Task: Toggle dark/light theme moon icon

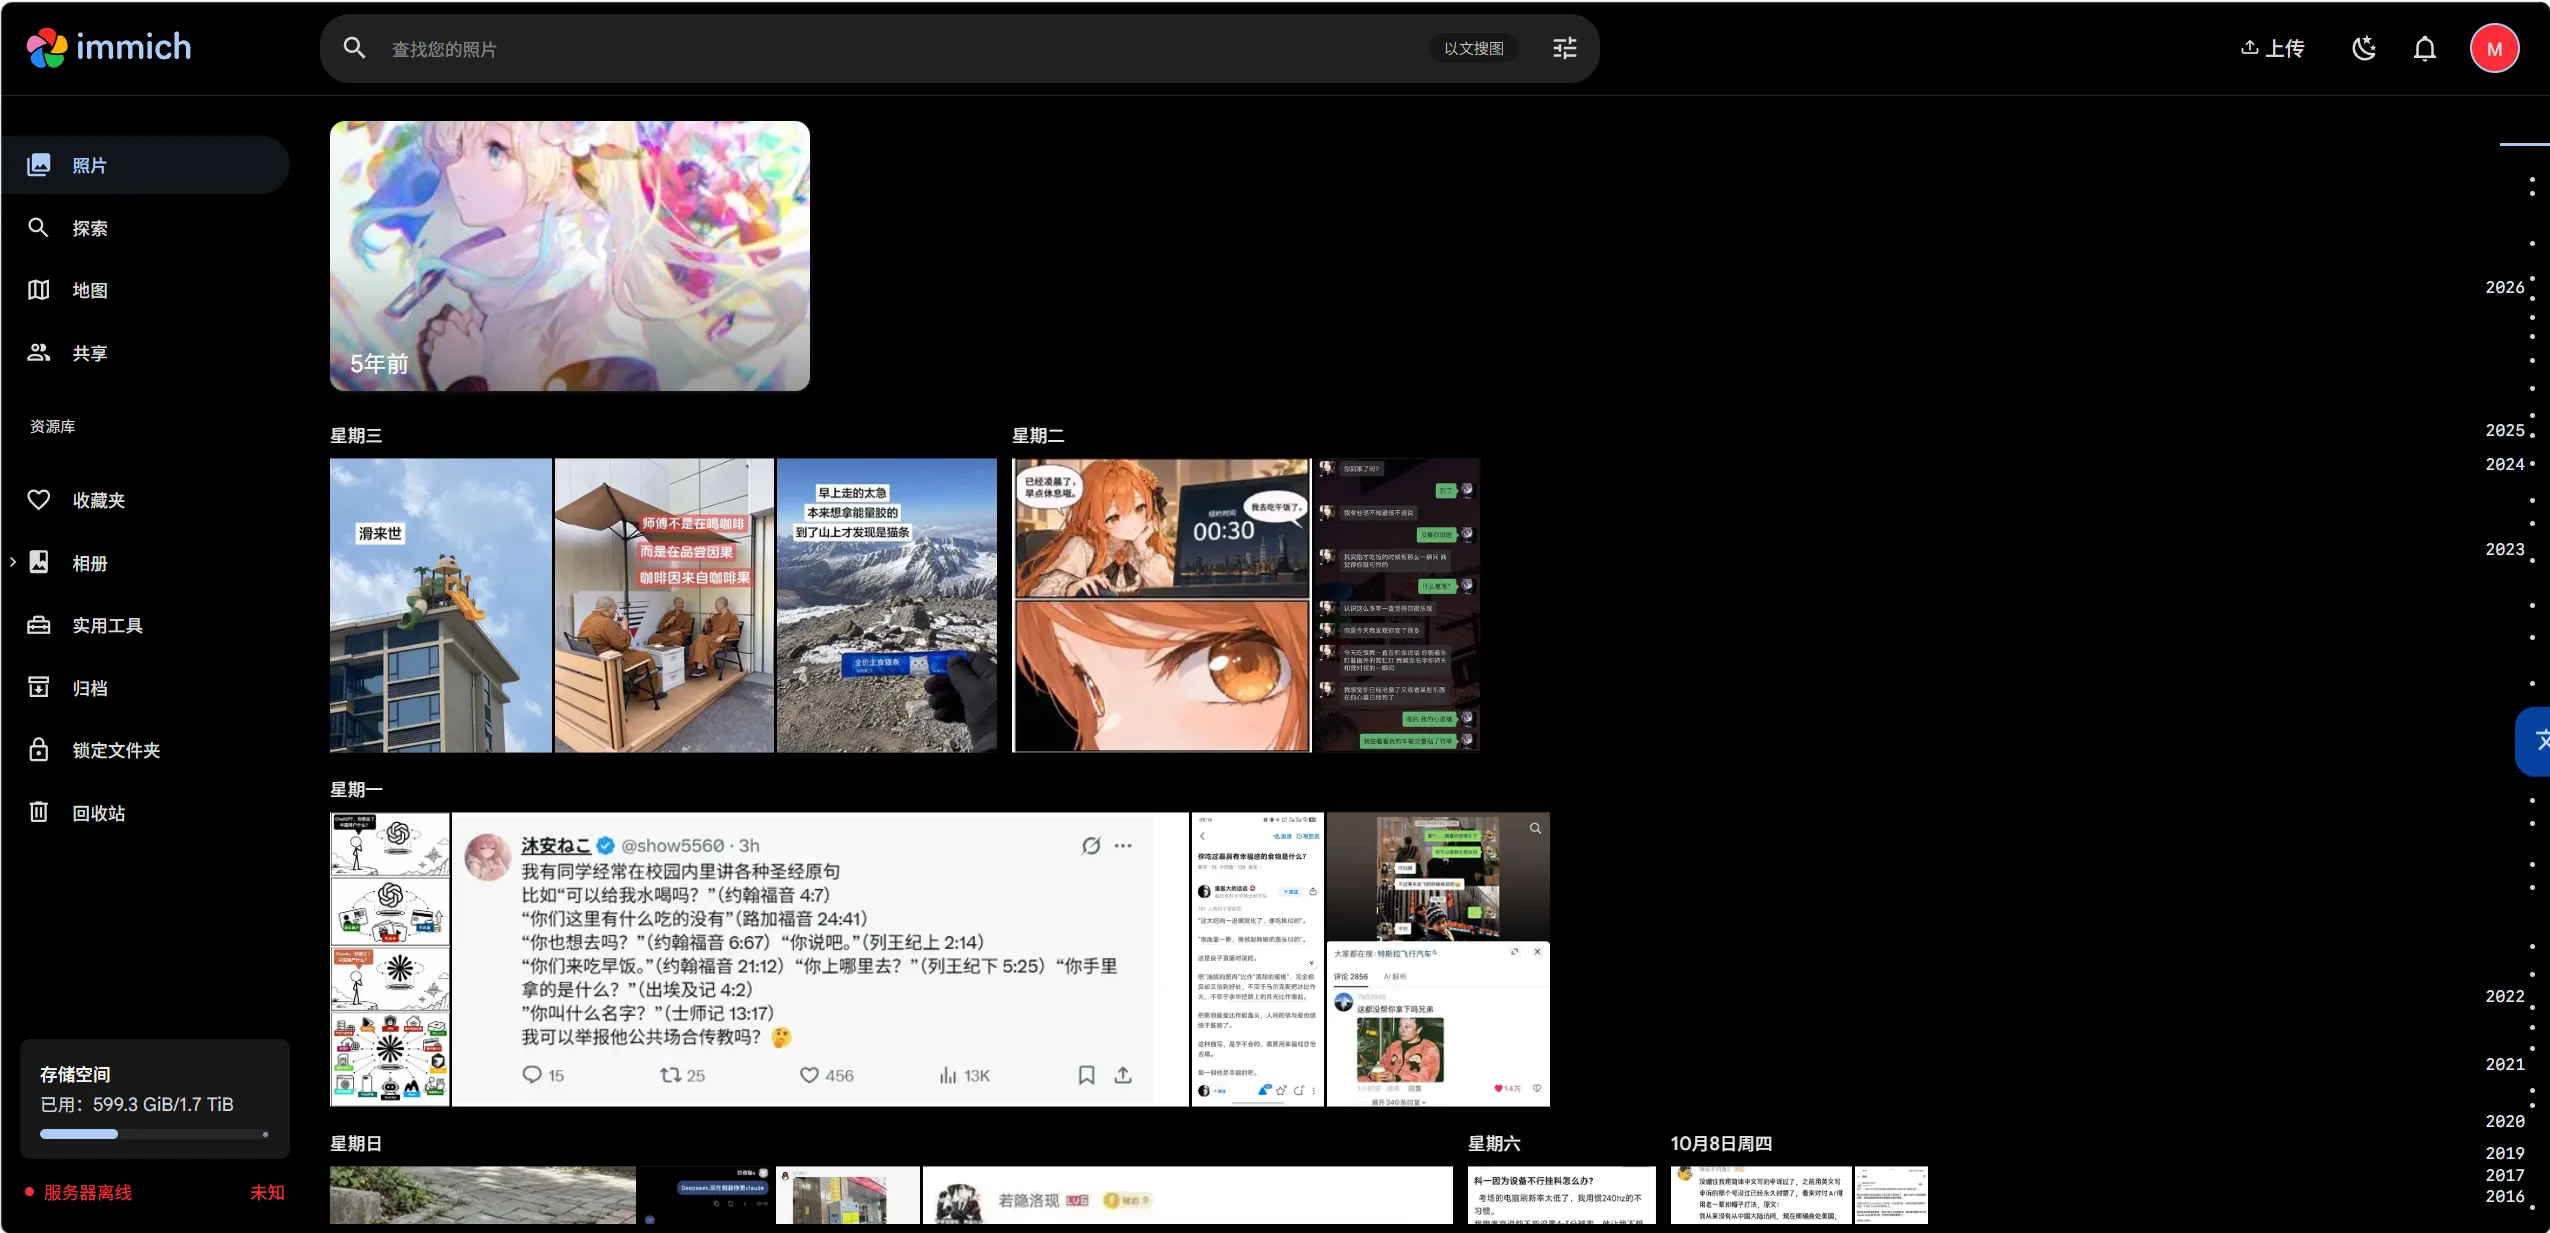Action: 2364,48
